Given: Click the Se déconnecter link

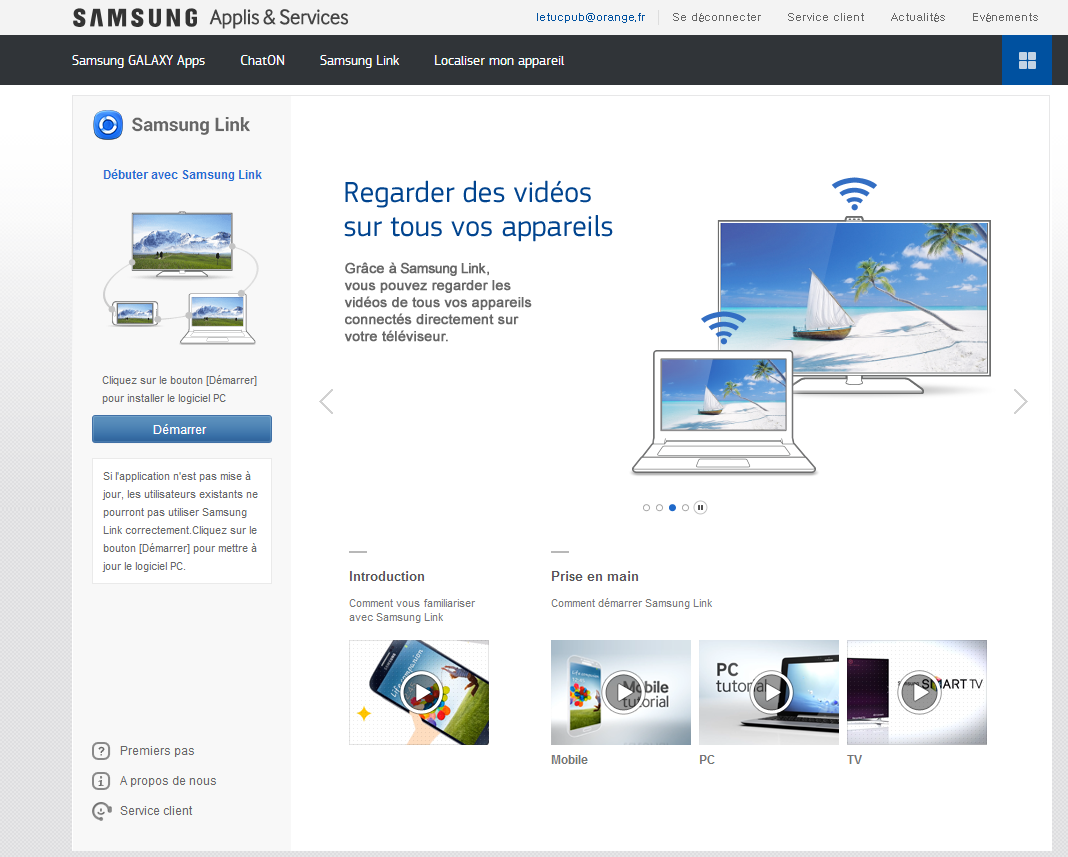Looking at the screenshot, I should (717, 17).
